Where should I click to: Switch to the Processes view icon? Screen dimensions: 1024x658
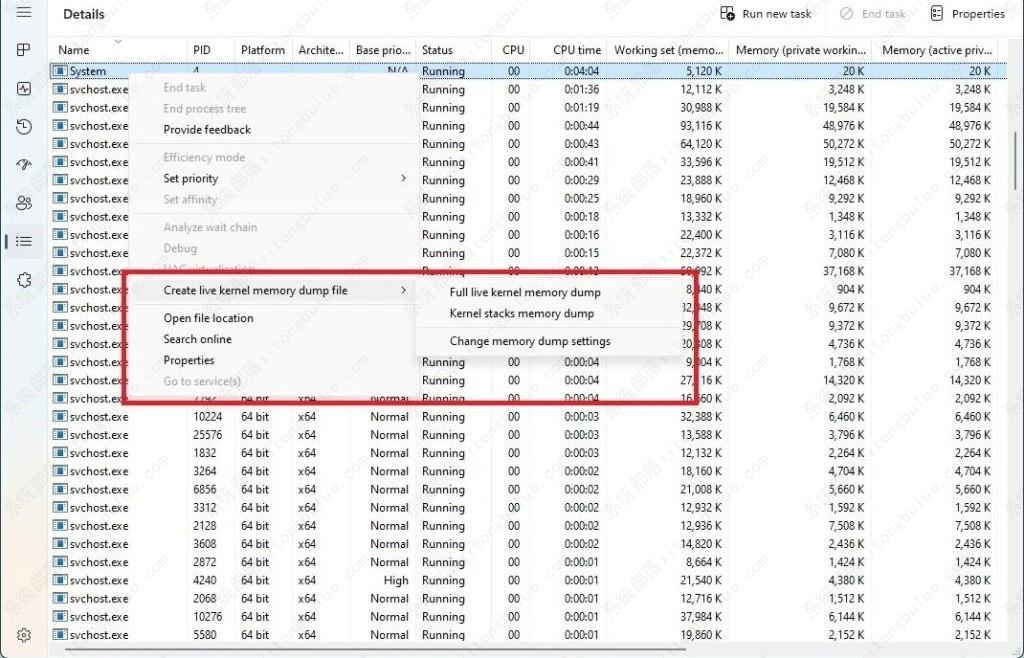[x=24, y=50]
